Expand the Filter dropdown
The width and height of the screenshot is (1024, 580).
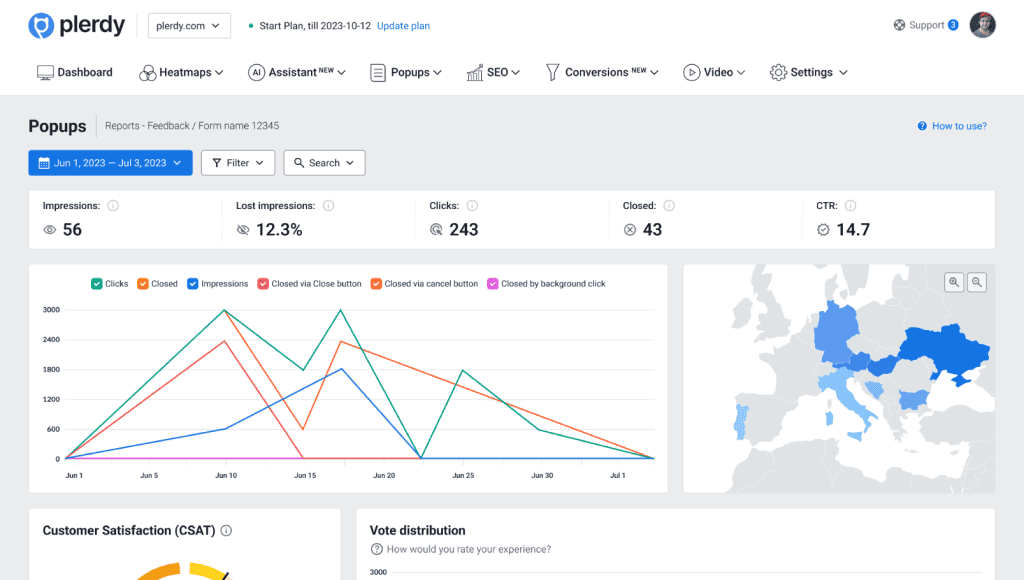tap(238, 162)
